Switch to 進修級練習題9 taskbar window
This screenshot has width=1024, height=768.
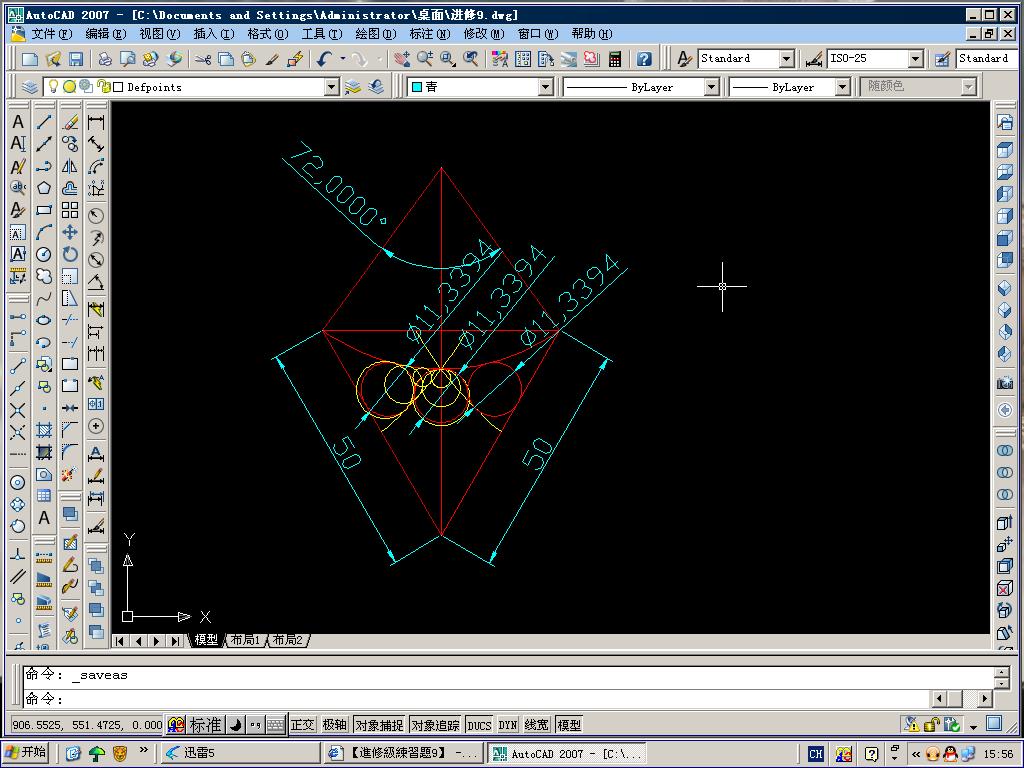pos(404,753)
